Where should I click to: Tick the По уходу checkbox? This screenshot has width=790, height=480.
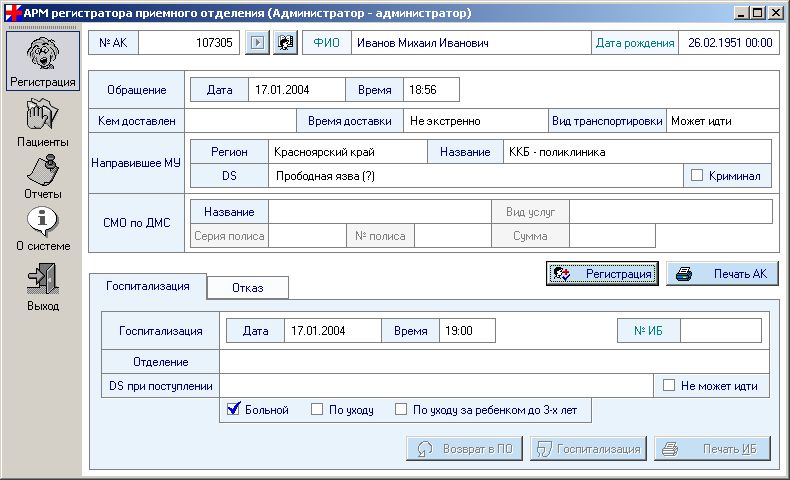317,409
